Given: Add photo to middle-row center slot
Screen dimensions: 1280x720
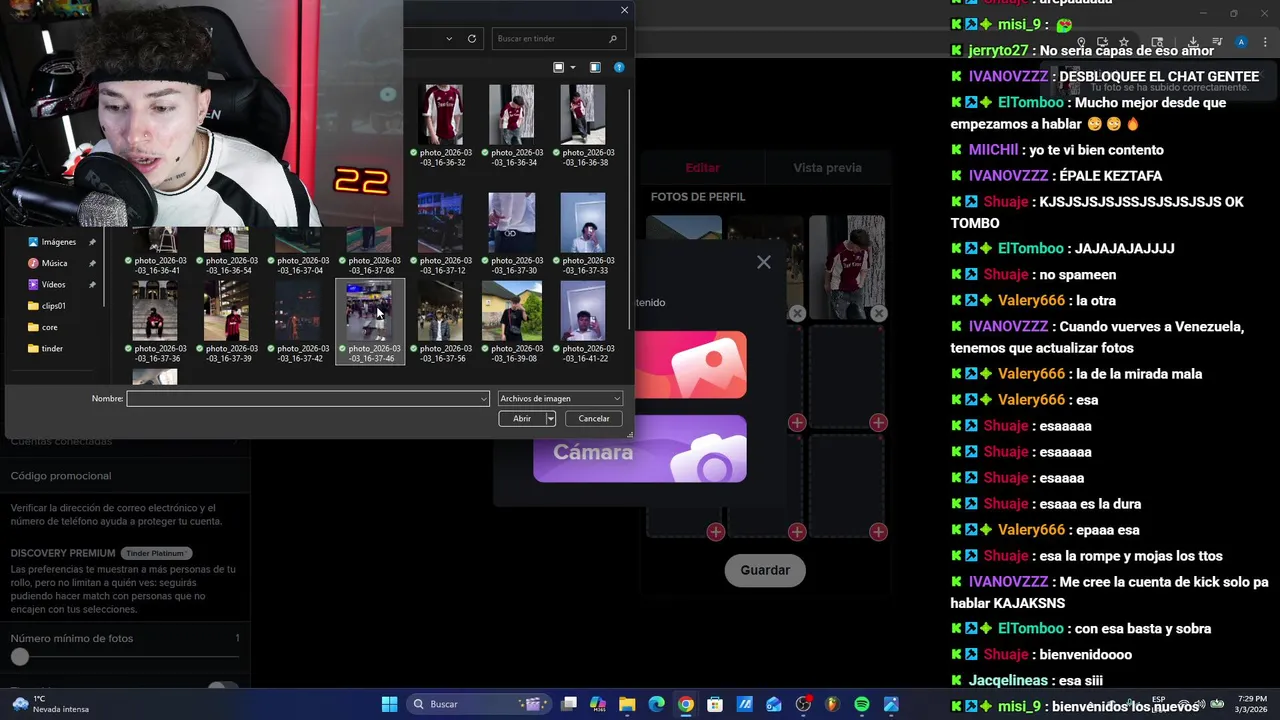Looking at the screenshot, I should 797,423.
